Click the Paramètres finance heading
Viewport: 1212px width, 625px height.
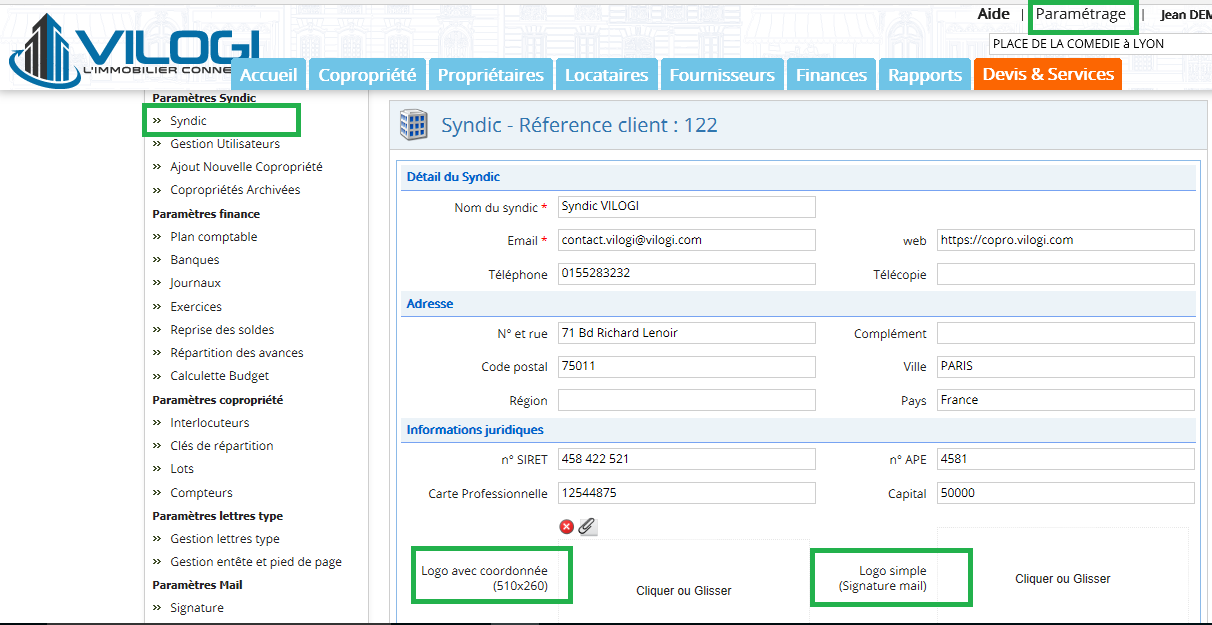(x=206, y=214)
